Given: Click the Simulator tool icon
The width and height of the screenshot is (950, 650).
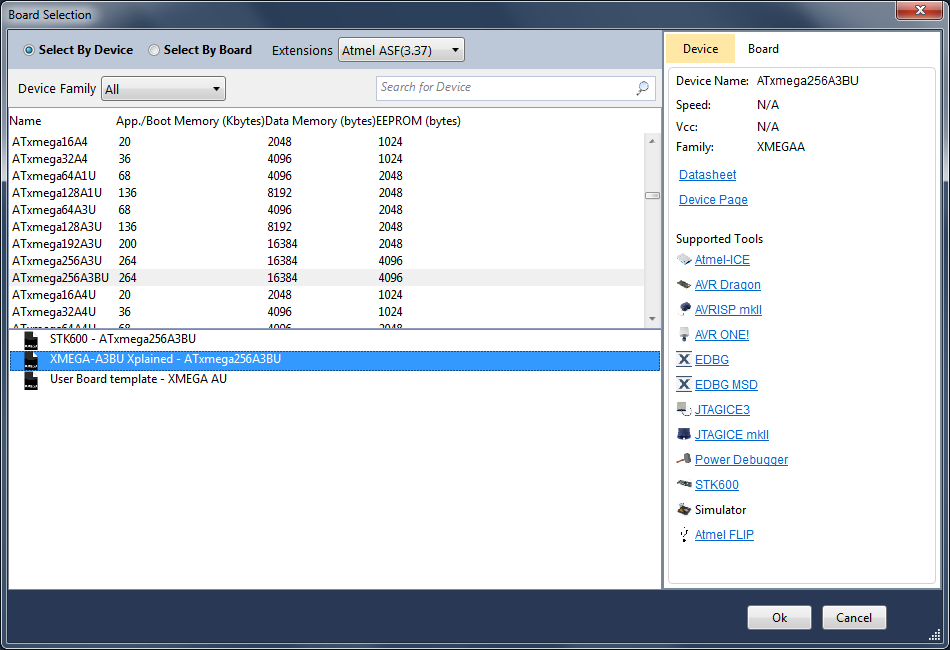Looking at the screenshot, I should [x=684, y=509].
